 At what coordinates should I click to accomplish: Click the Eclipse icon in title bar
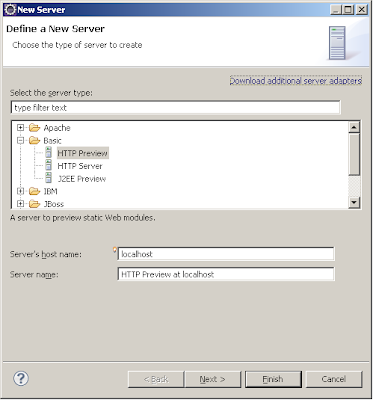(10, 10)
